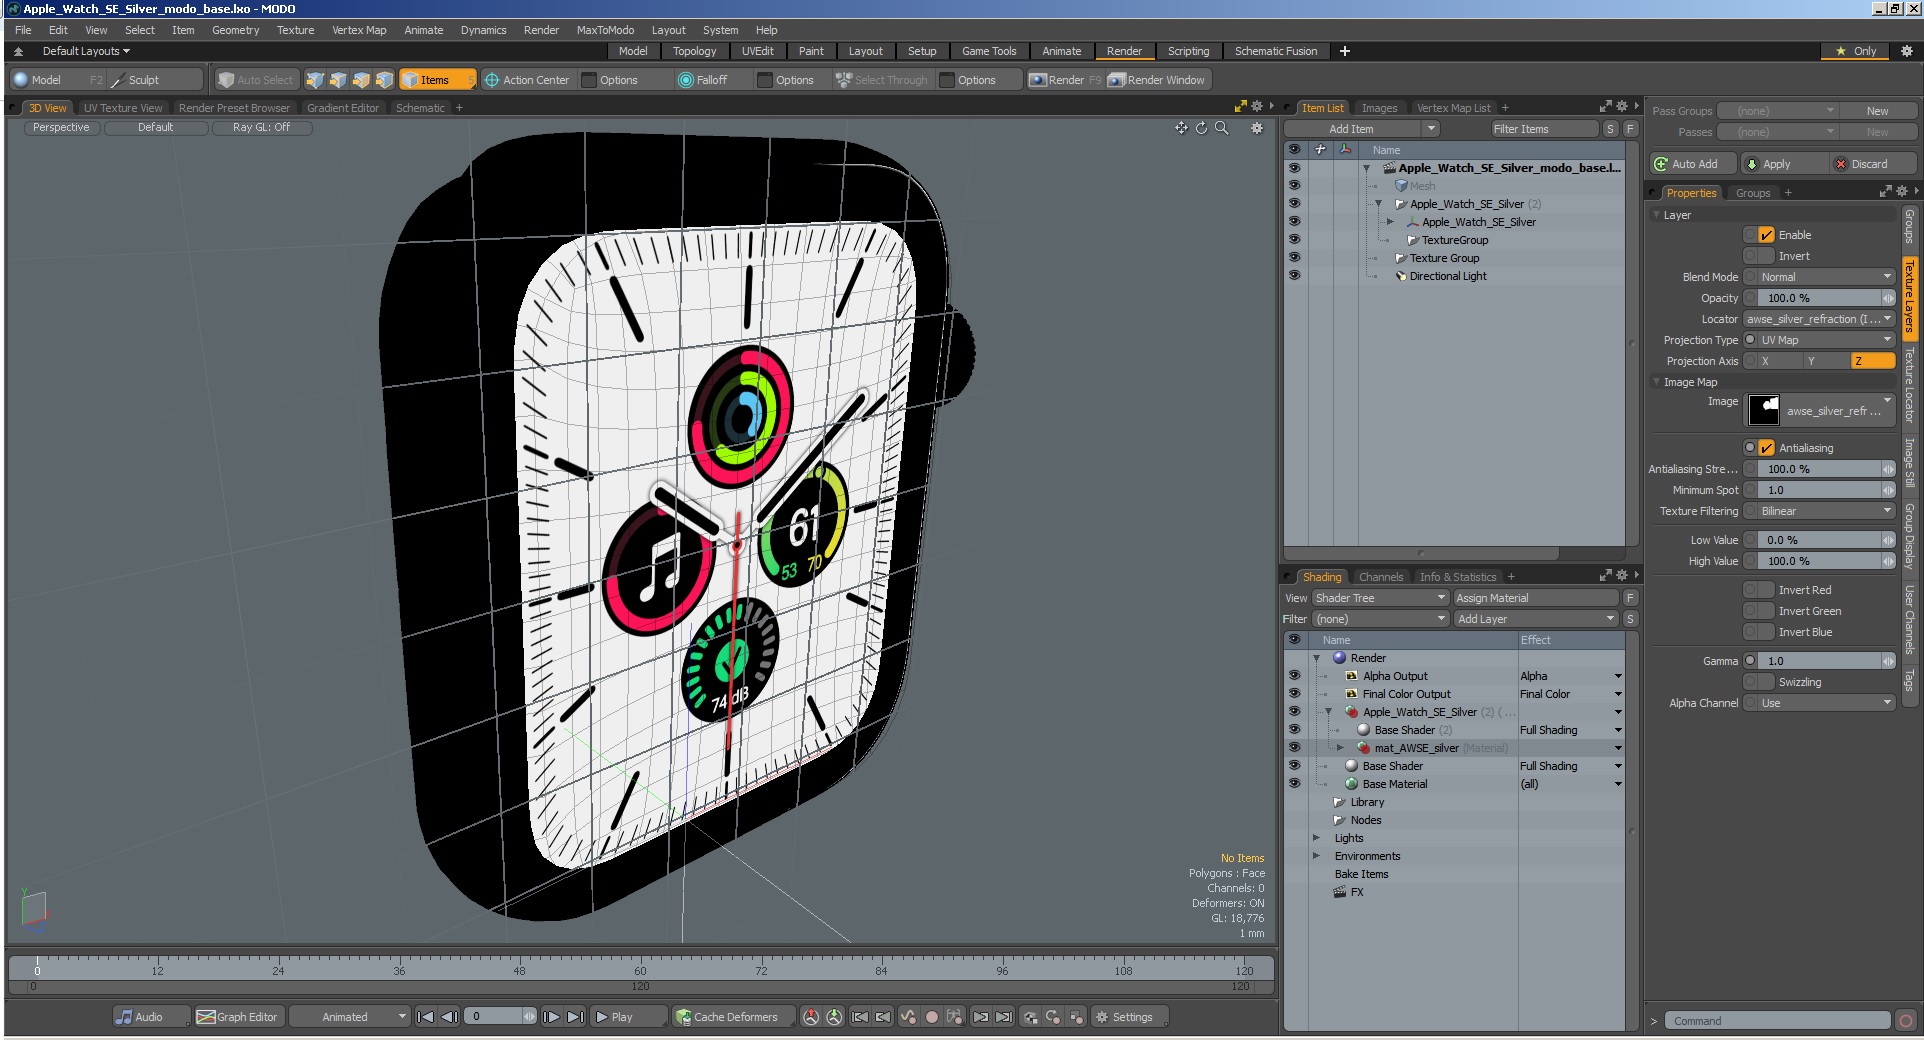1924x1040 pixels.
Task: Enable Invert Red checkbox
Action: (x=1766, y=590)
